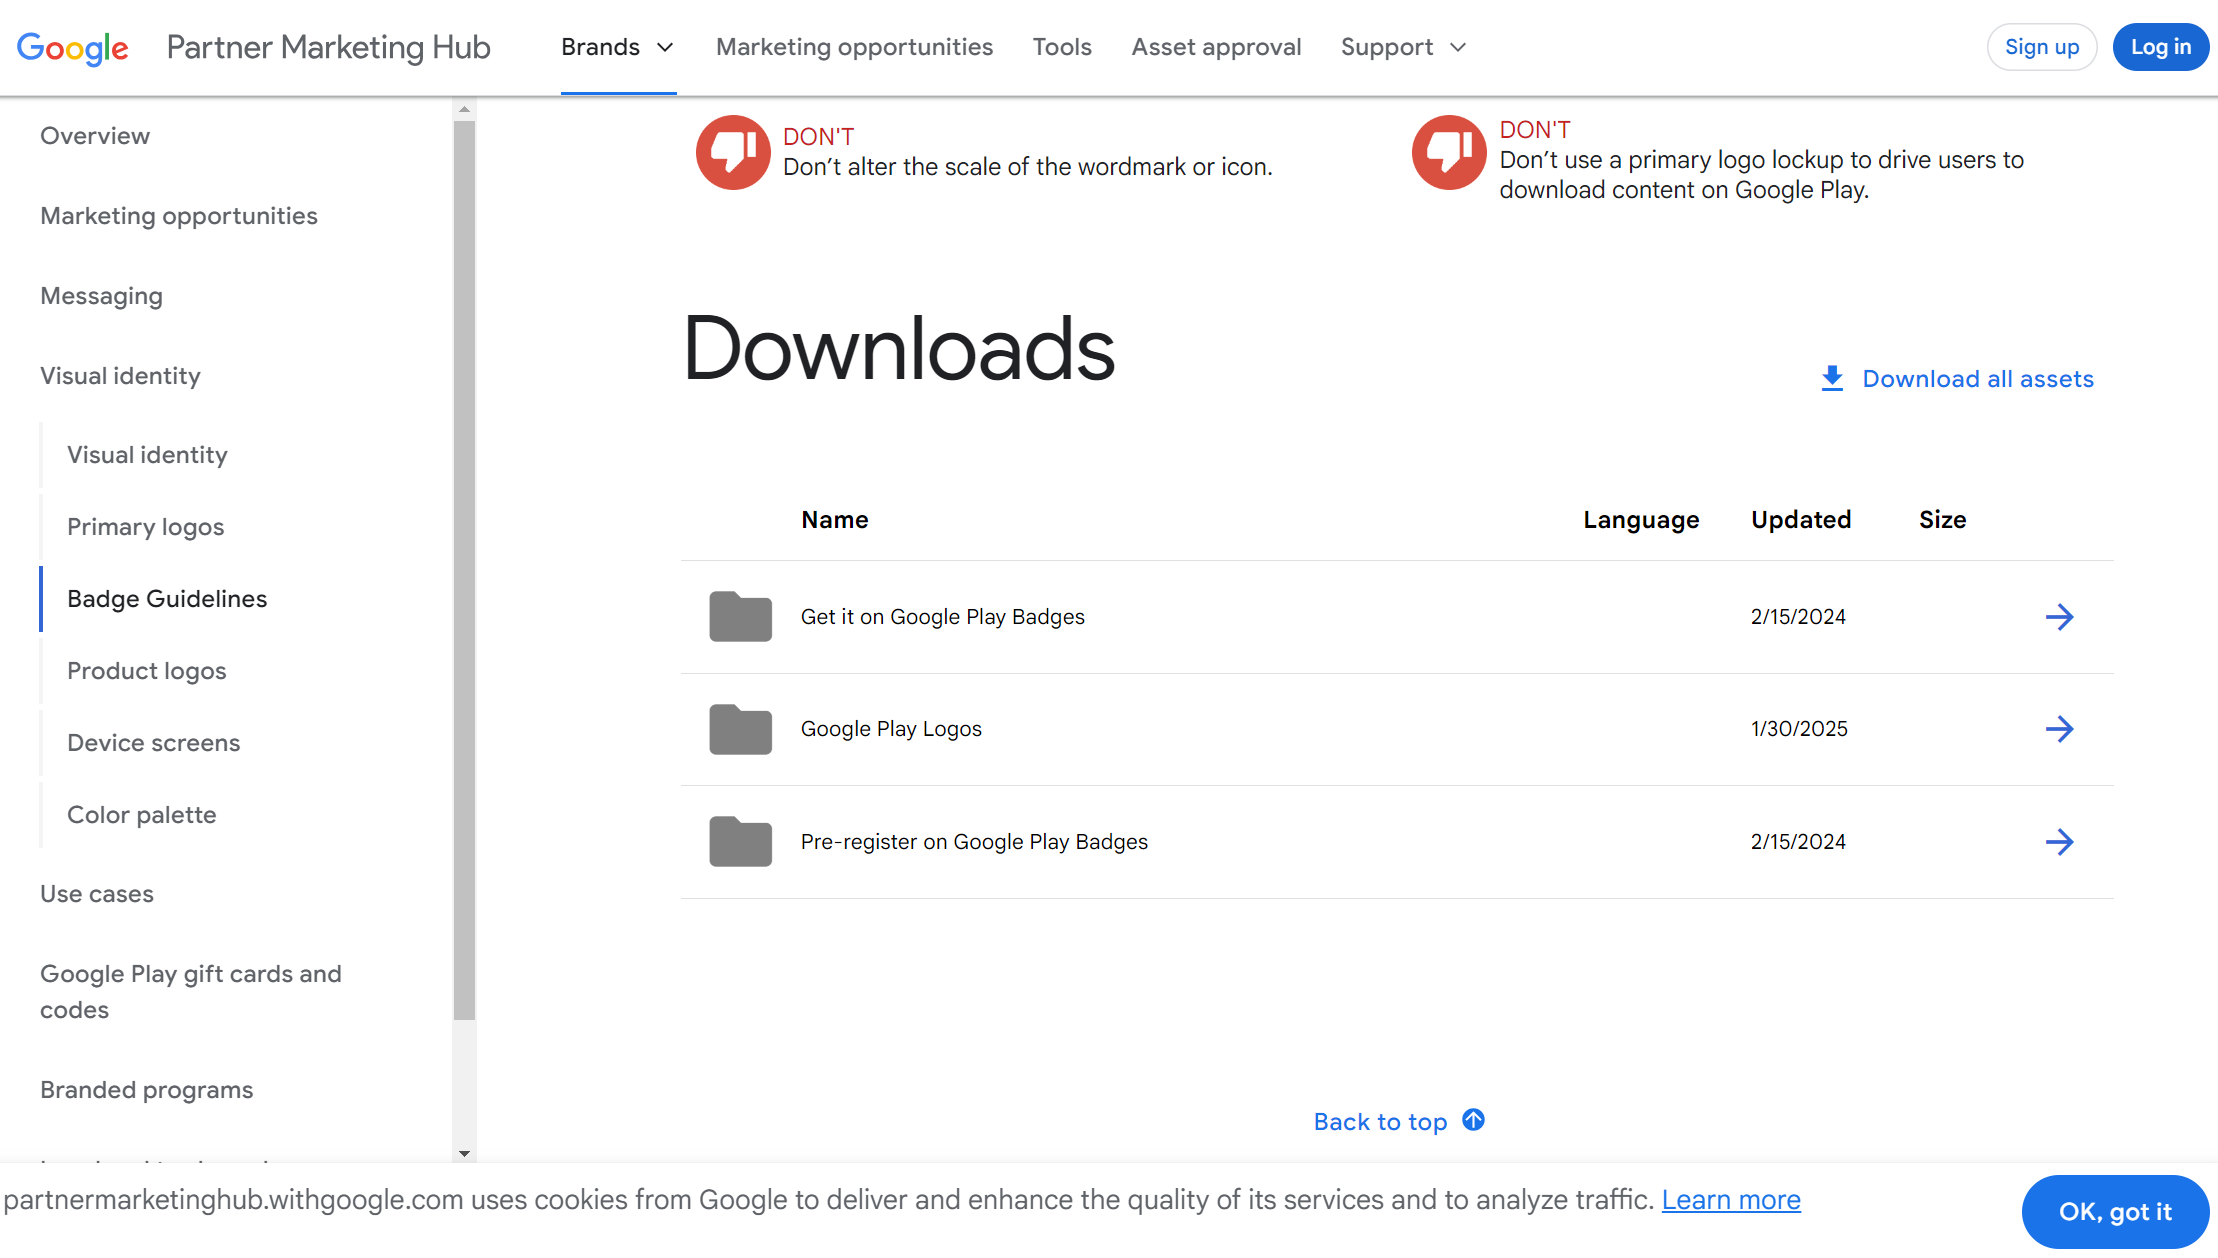Open the Tools navigation item

coord(1062,47)
